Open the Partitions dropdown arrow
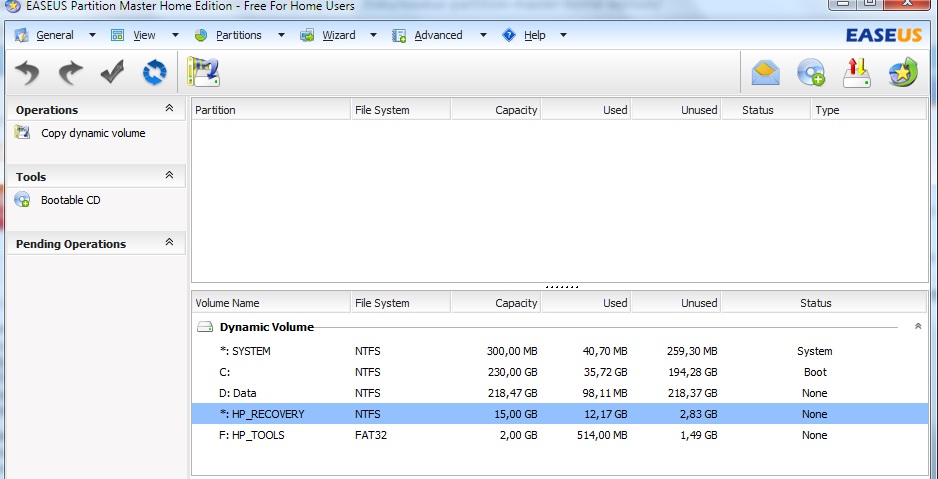The height and width of the screenshot is (479, 938). [x=281, y=35]
